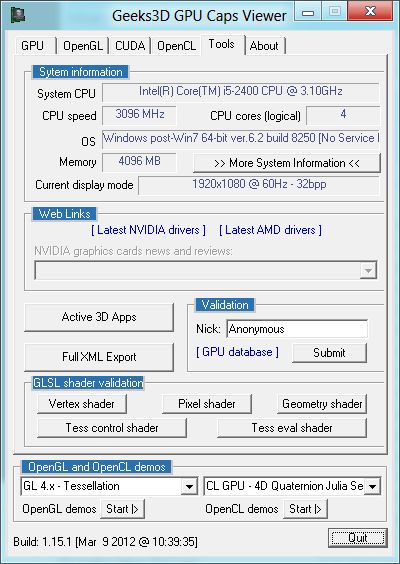Viewport: 400px width, 564px height.
Task: Click the Full XML Export button
Action: [99, 357]
